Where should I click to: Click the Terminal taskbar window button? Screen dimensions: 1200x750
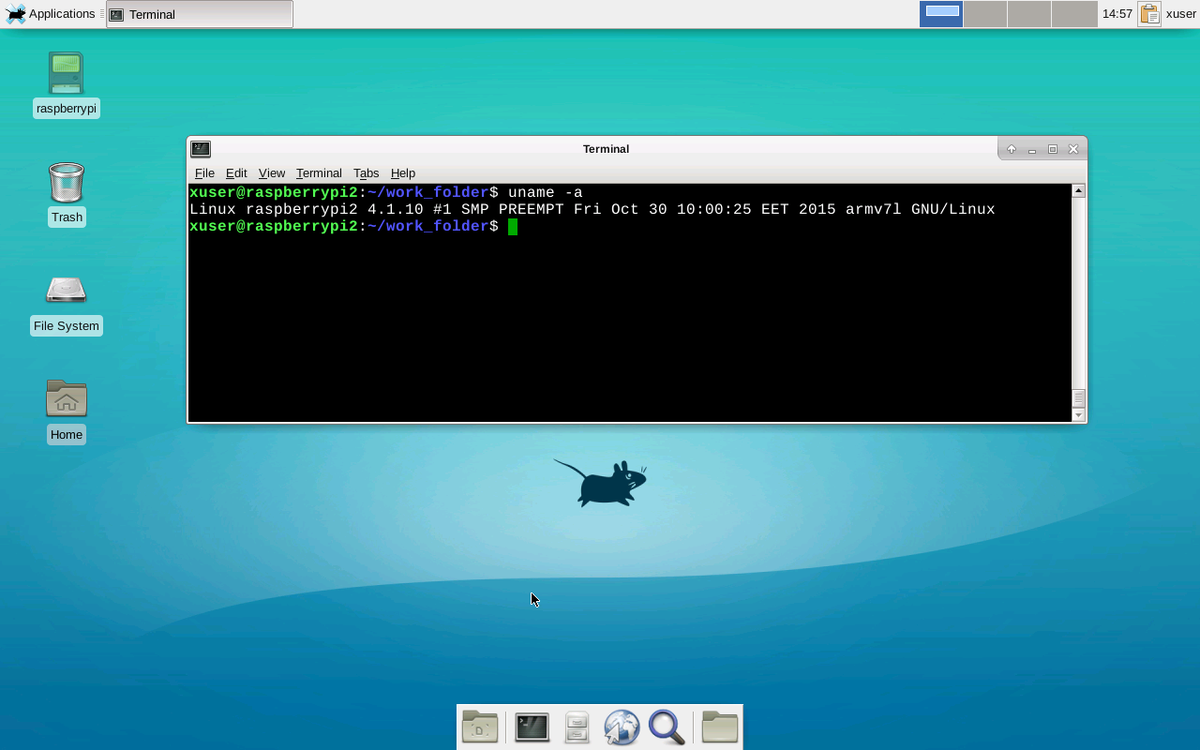click(199, 14)
